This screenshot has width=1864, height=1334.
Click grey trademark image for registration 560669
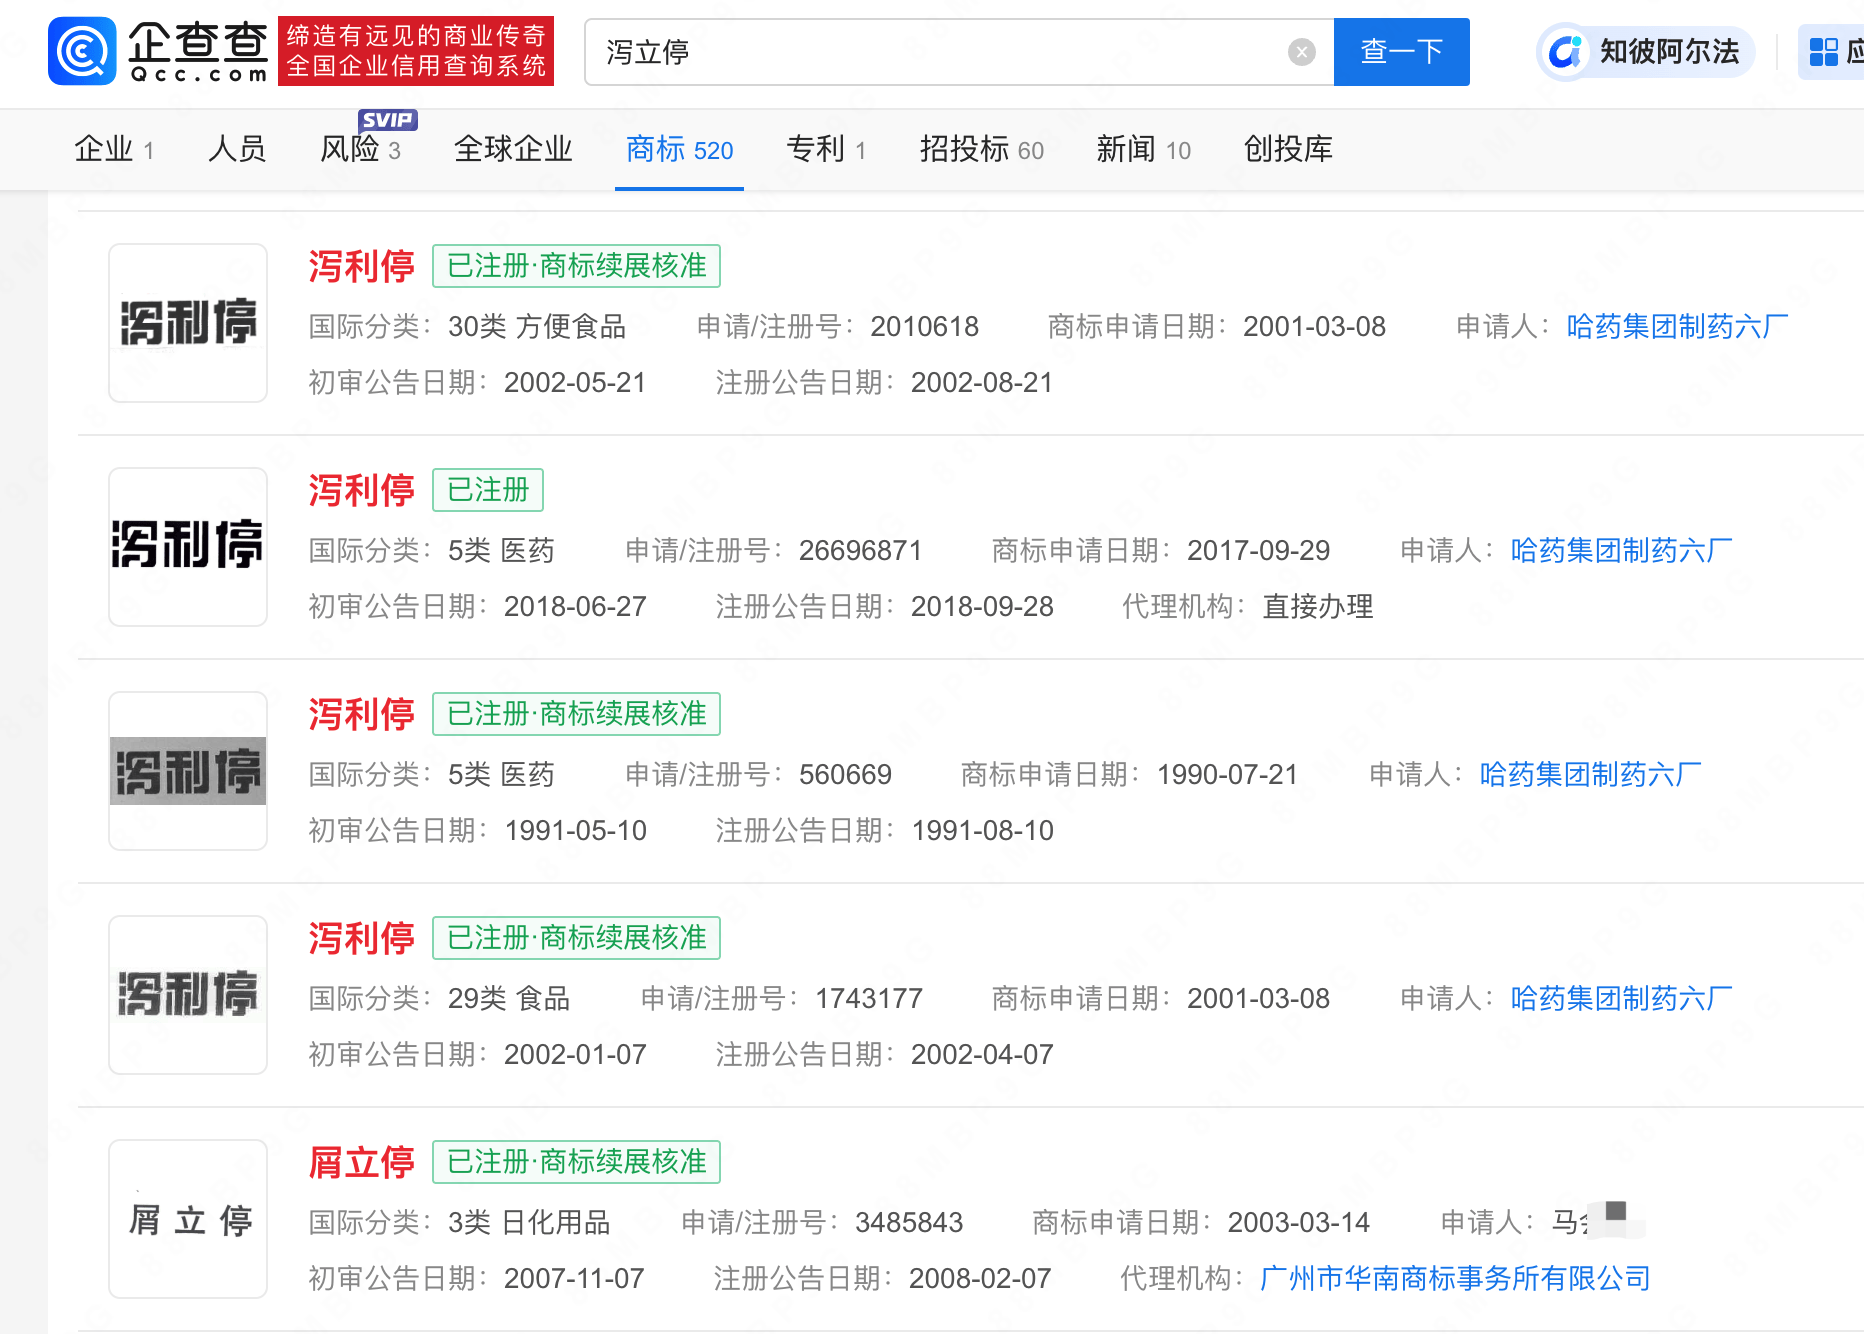(x=188, y=771)
